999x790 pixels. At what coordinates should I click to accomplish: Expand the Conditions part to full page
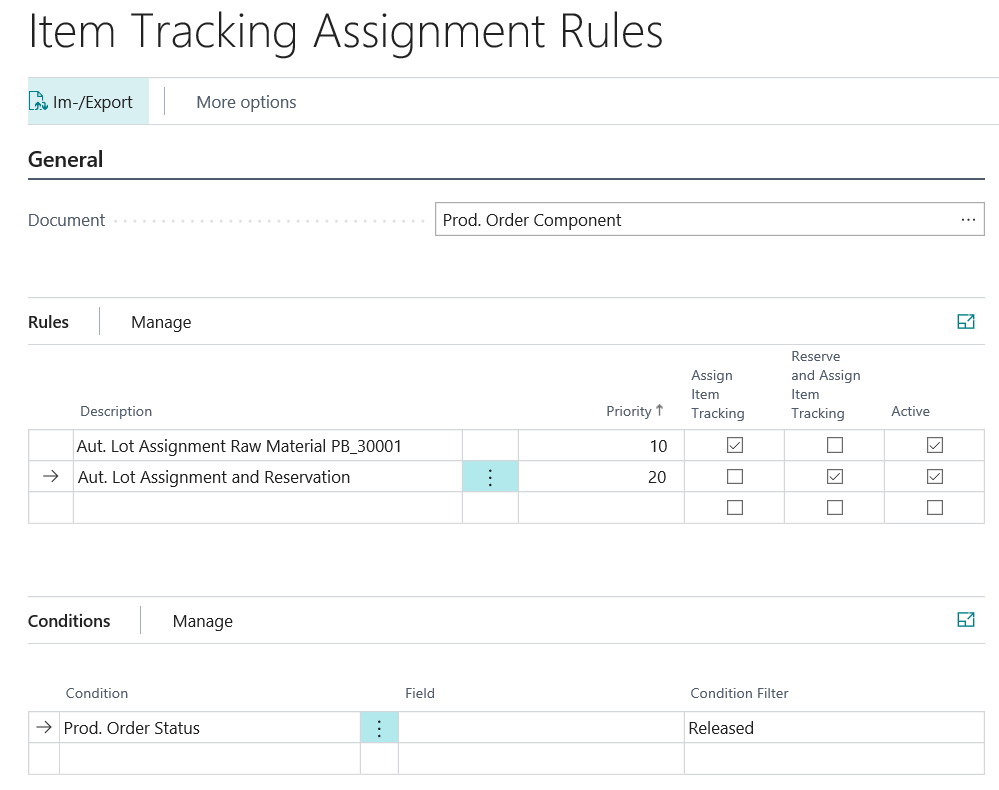966,619
